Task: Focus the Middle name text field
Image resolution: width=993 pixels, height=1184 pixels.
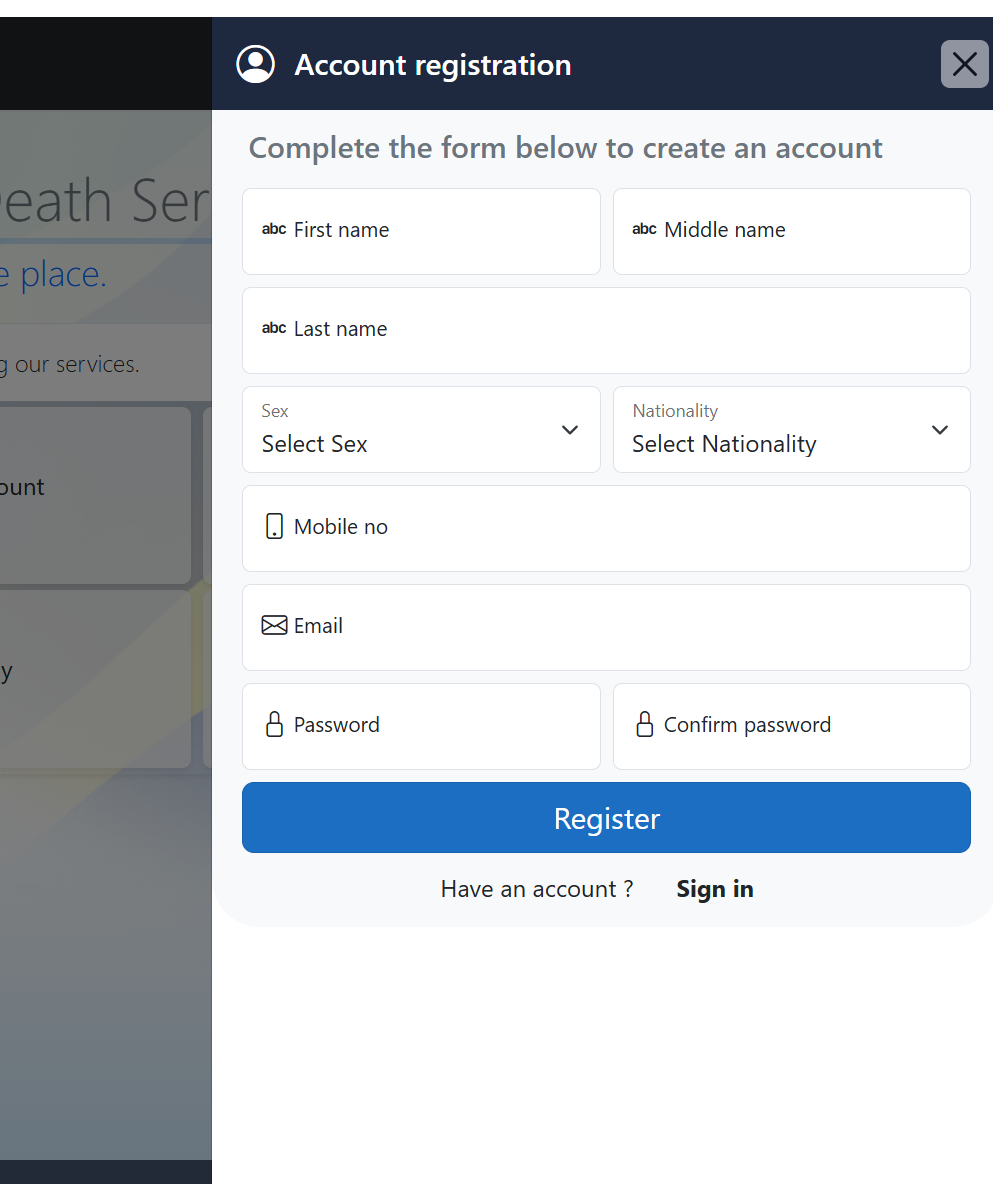Action: point(810,231)
